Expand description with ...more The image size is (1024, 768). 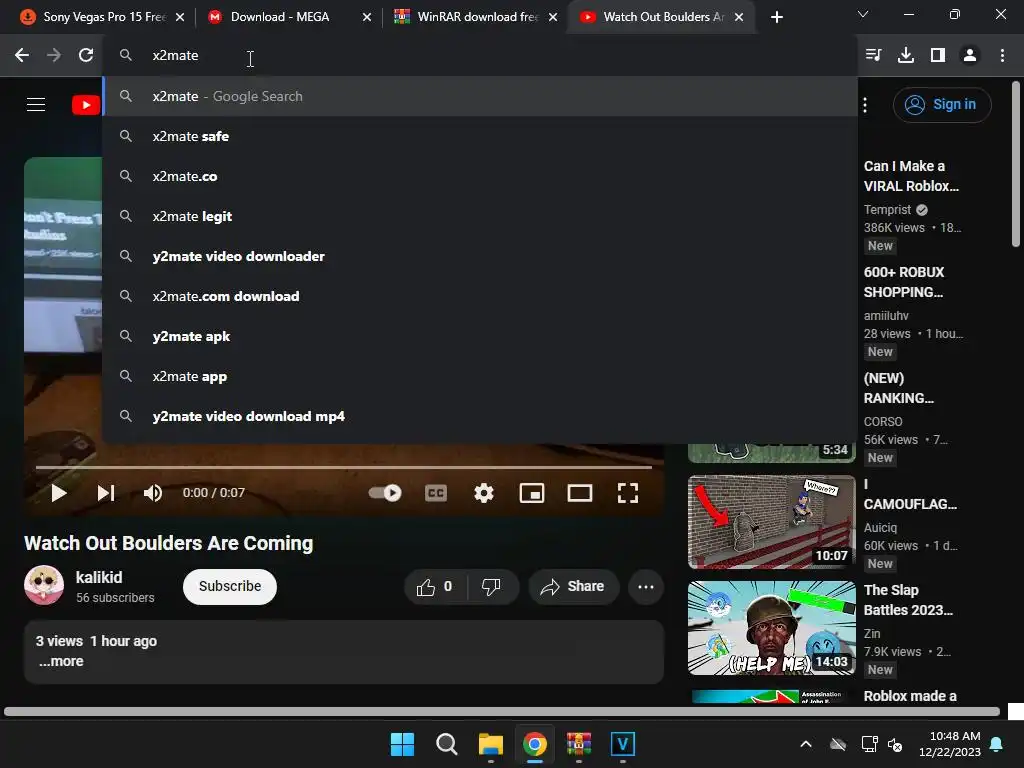(x=61, y=662)
